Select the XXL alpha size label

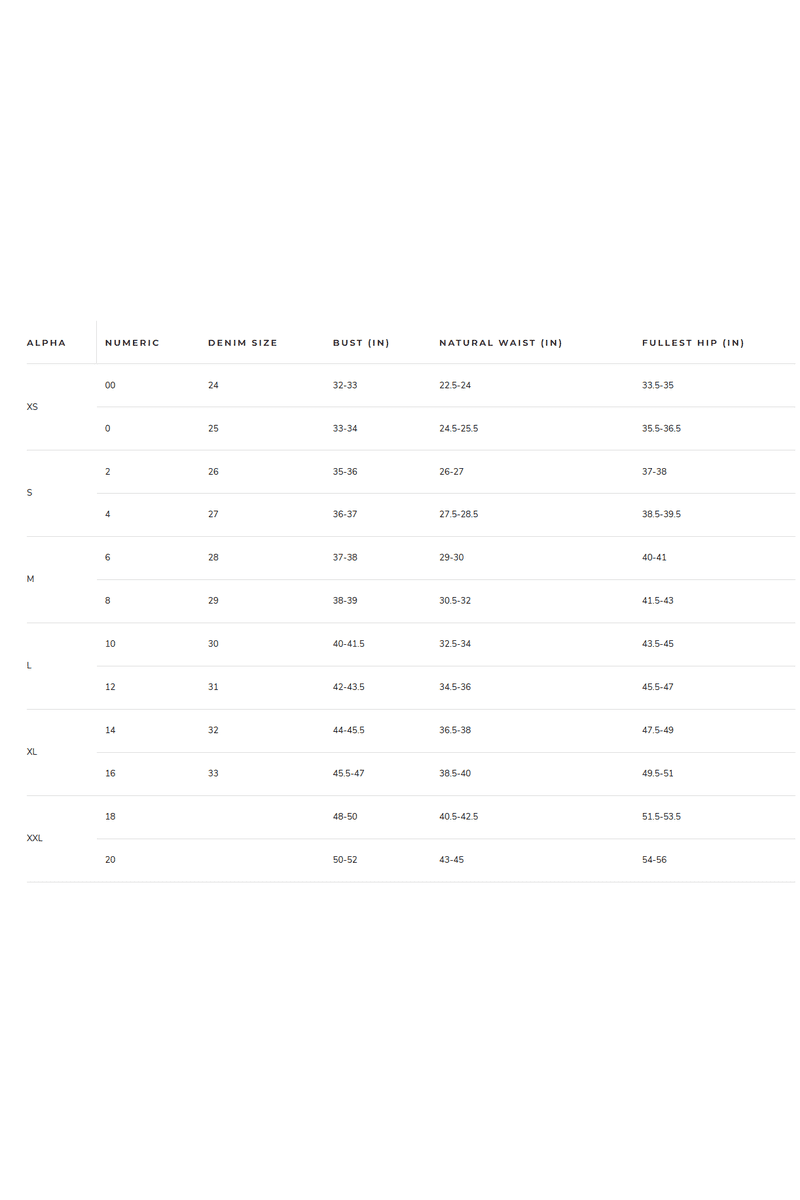click(34, 838)
